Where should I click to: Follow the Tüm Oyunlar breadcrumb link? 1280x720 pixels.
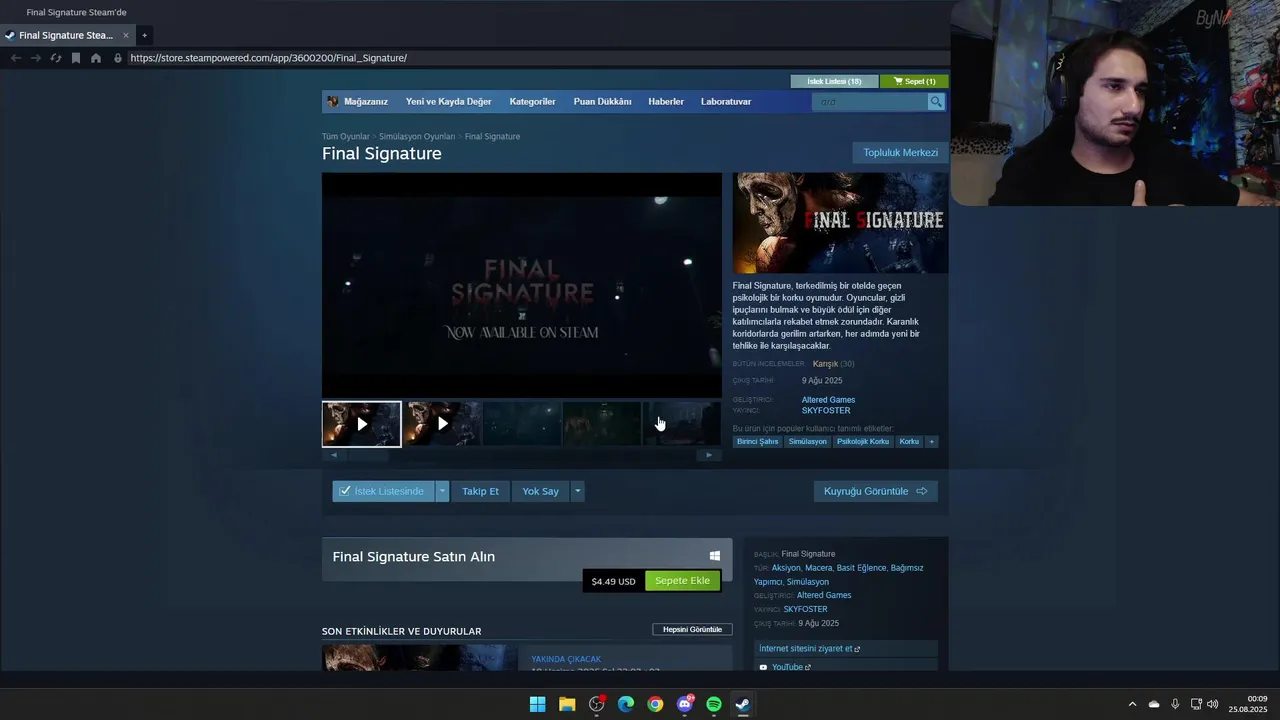pos(345,136)
